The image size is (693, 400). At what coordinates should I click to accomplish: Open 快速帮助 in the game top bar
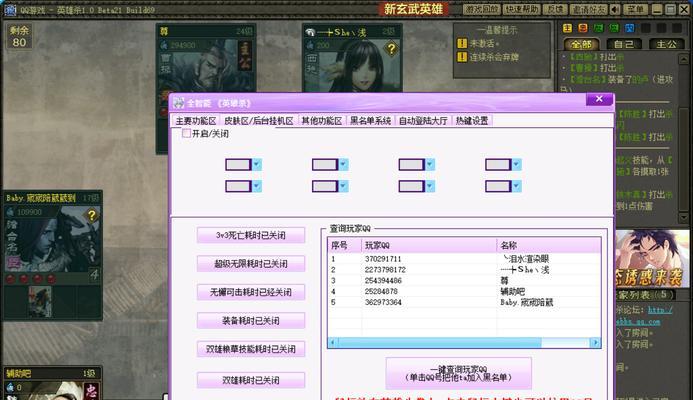click(x=522, y=9)
